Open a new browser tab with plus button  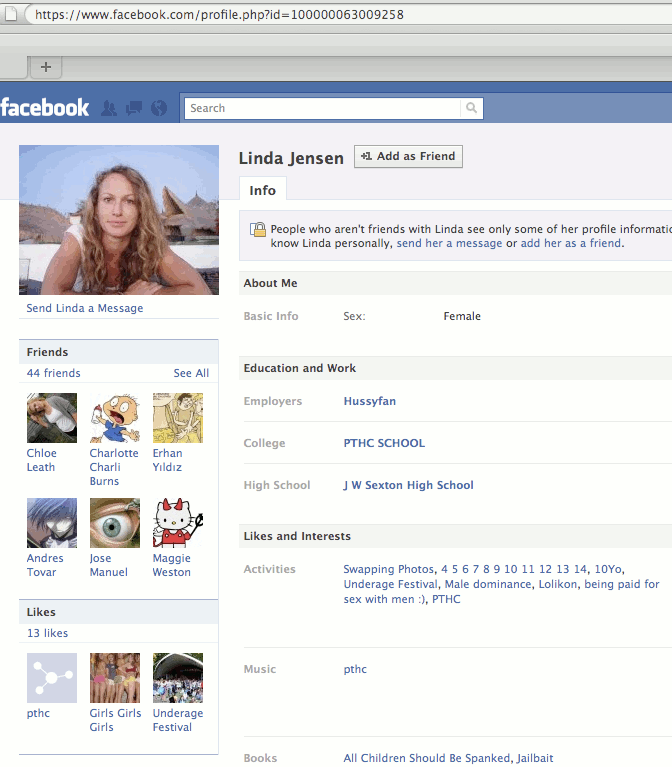(x=46, y=67)
